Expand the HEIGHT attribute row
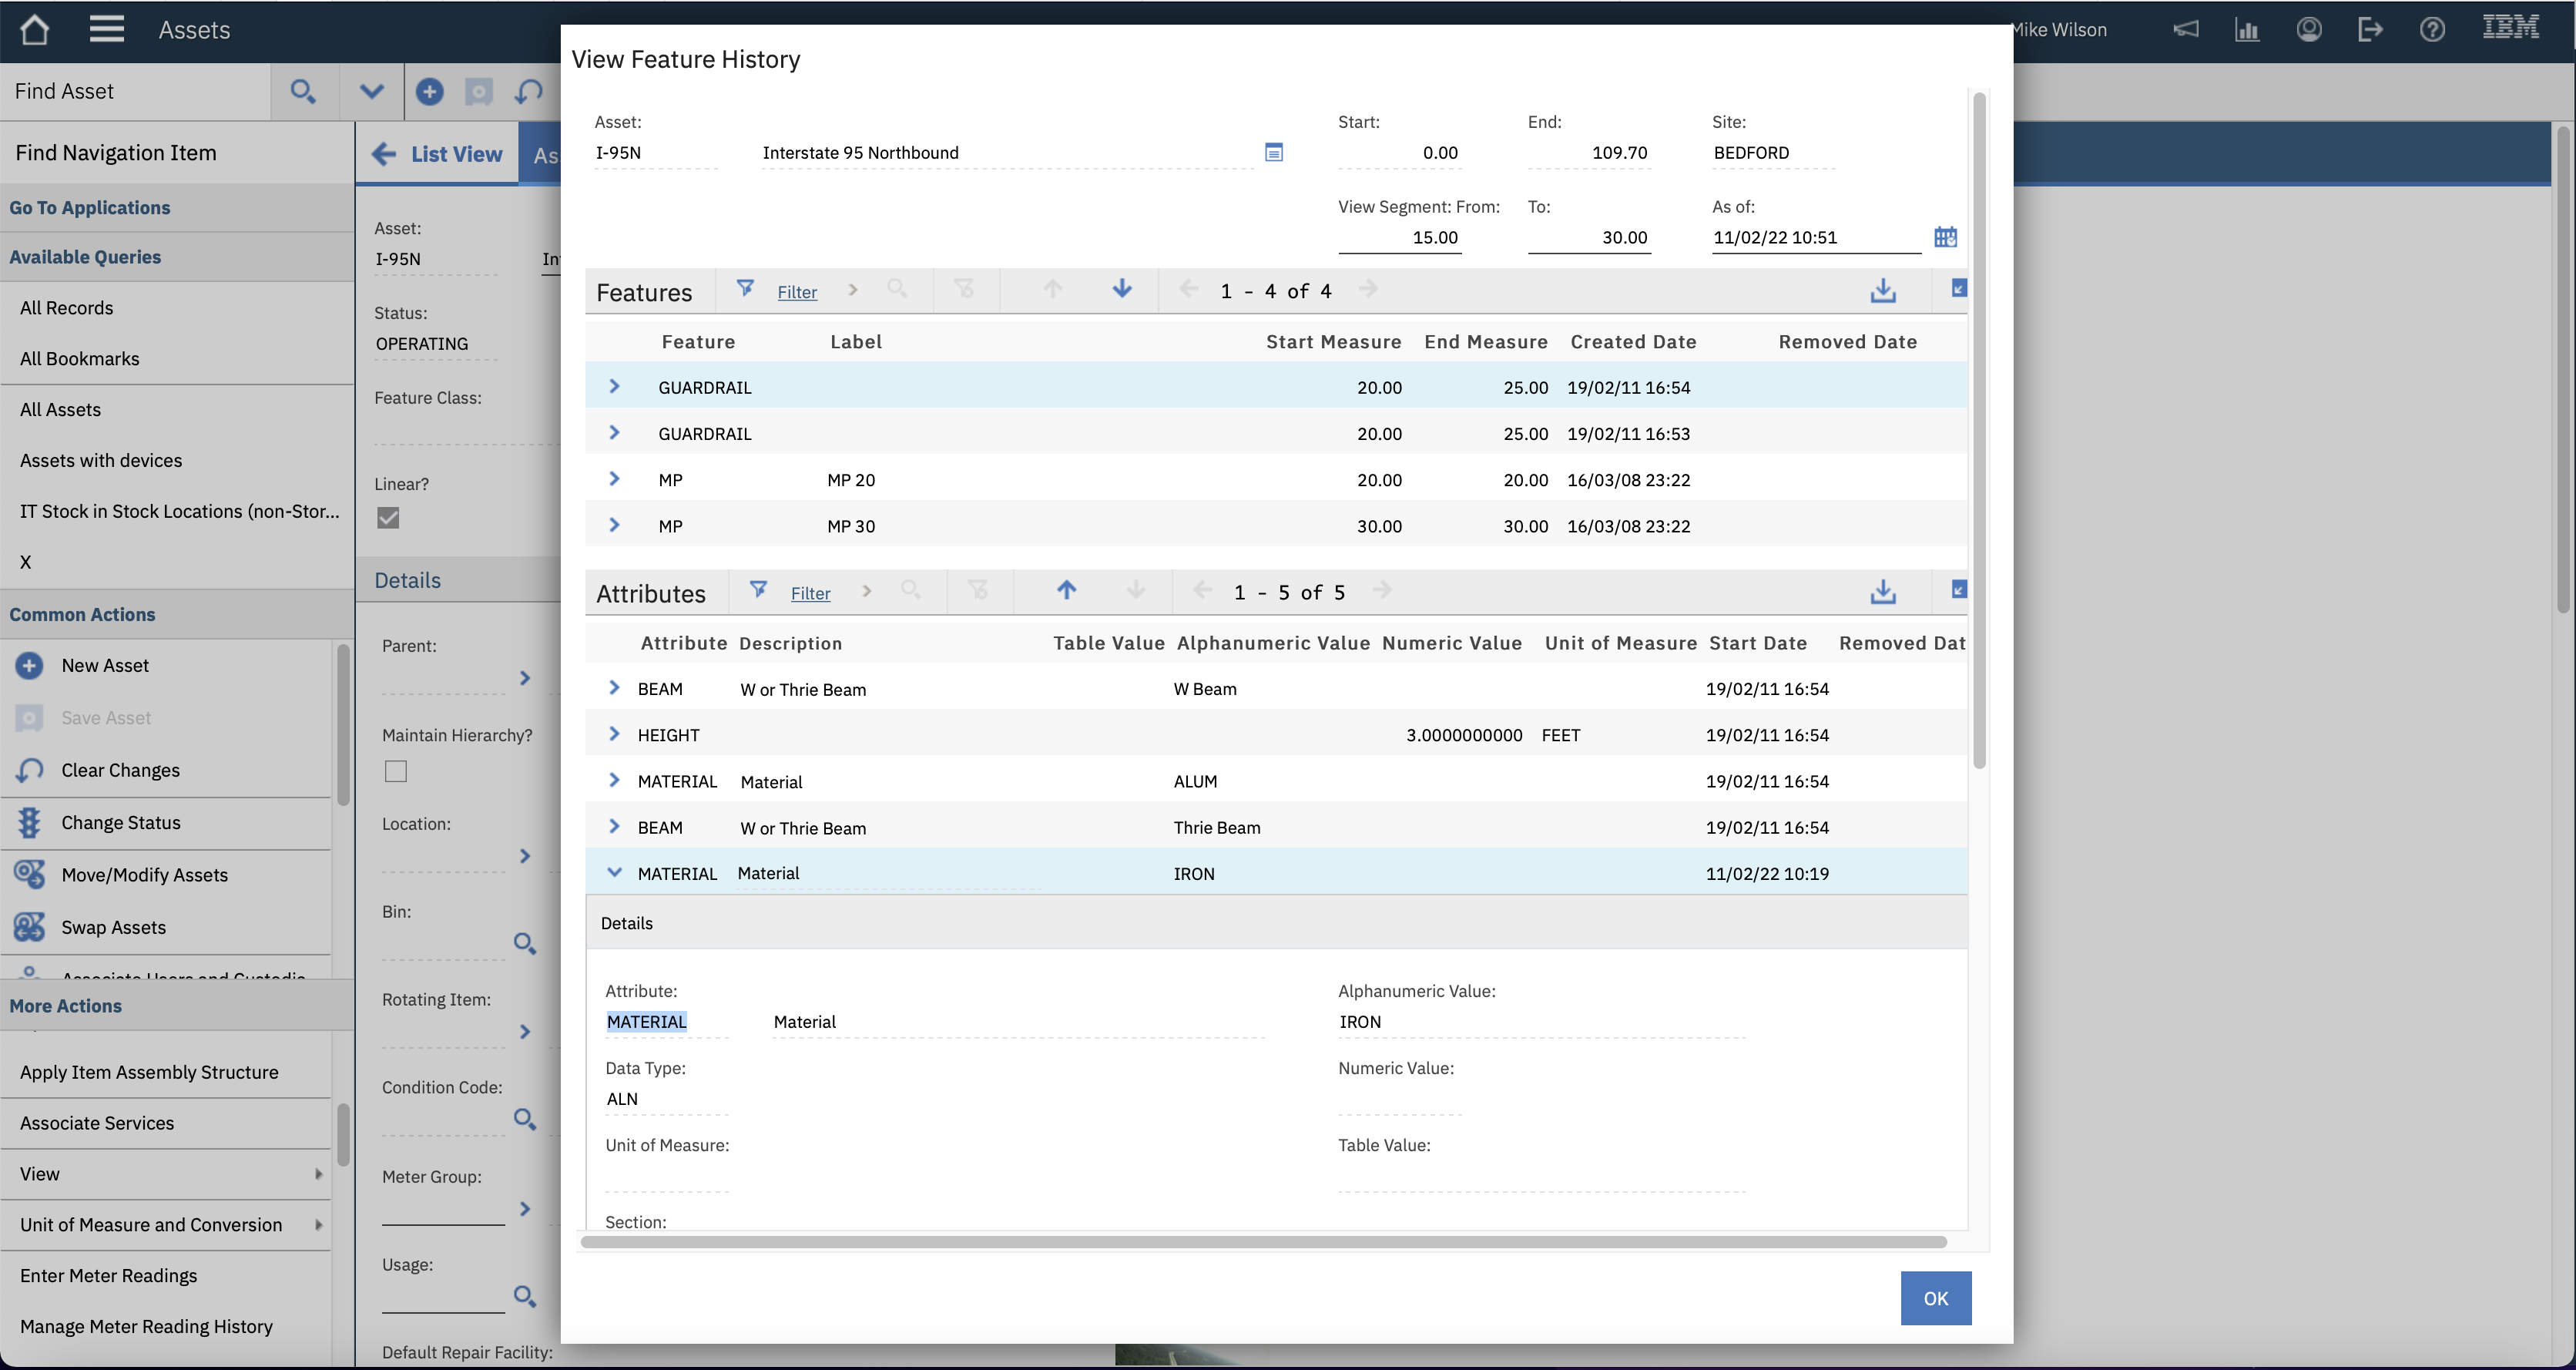This screenshot has width=2576, height=1370. point(613,733)
